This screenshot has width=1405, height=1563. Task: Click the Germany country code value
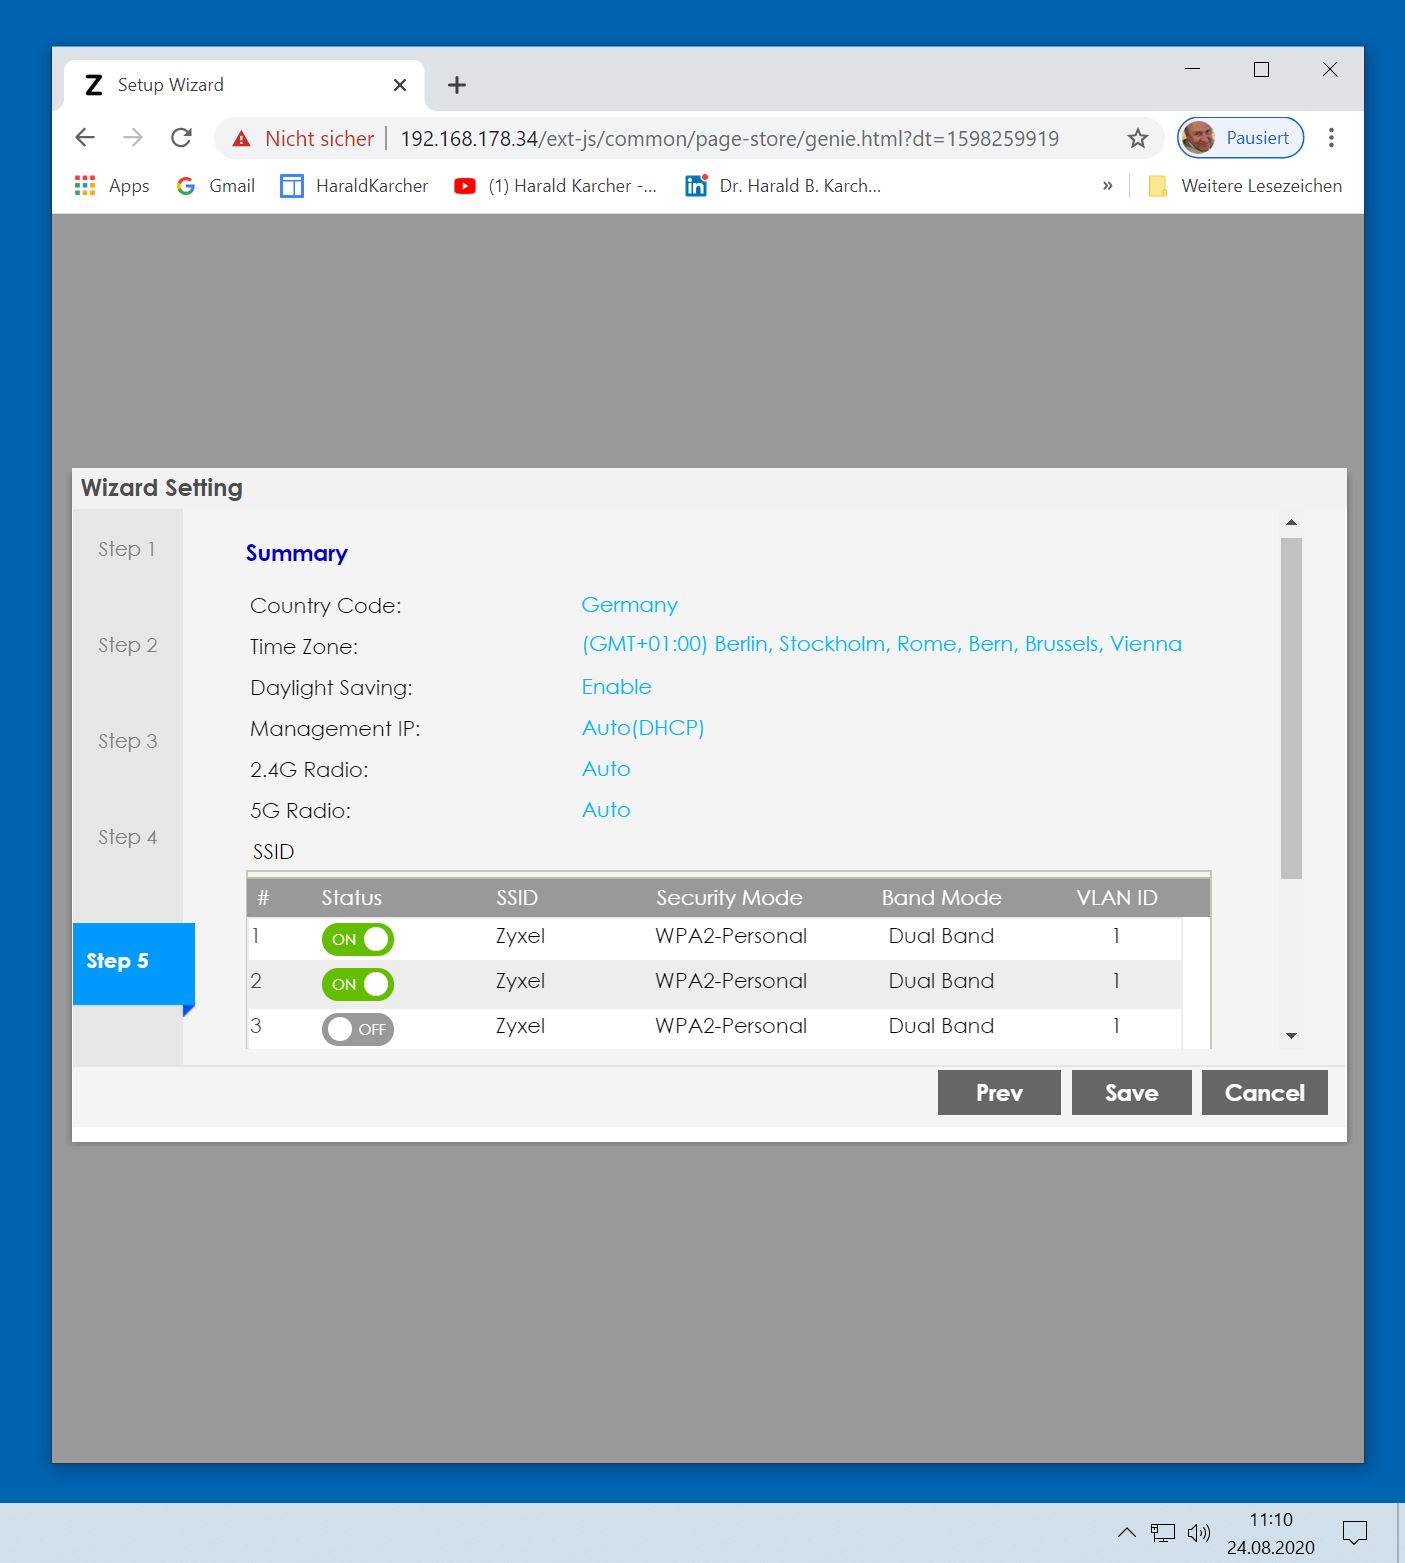pos(629,605)
